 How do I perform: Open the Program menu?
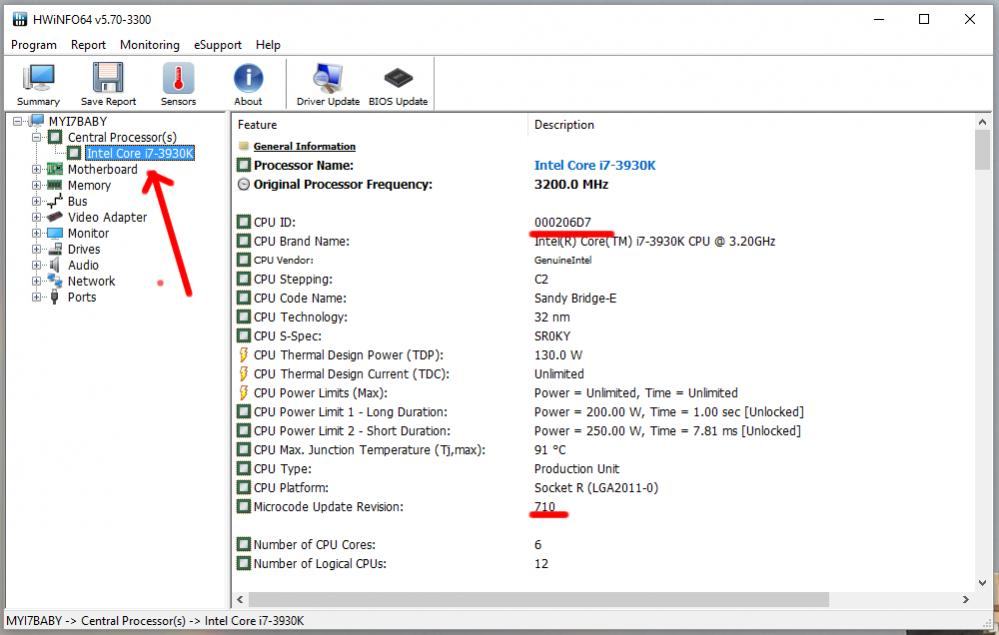(34, 45)
